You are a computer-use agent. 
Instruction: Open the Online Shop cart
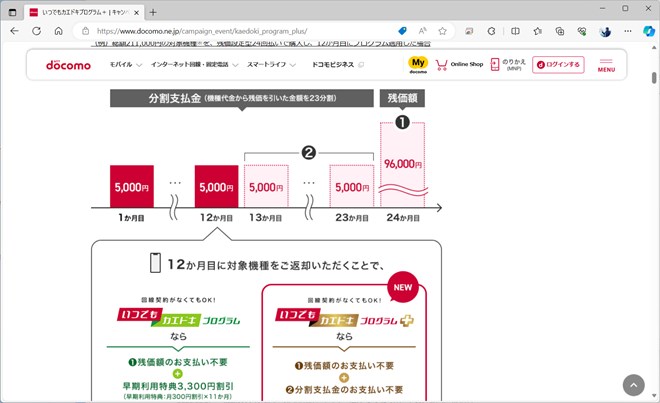coord(459,64)
